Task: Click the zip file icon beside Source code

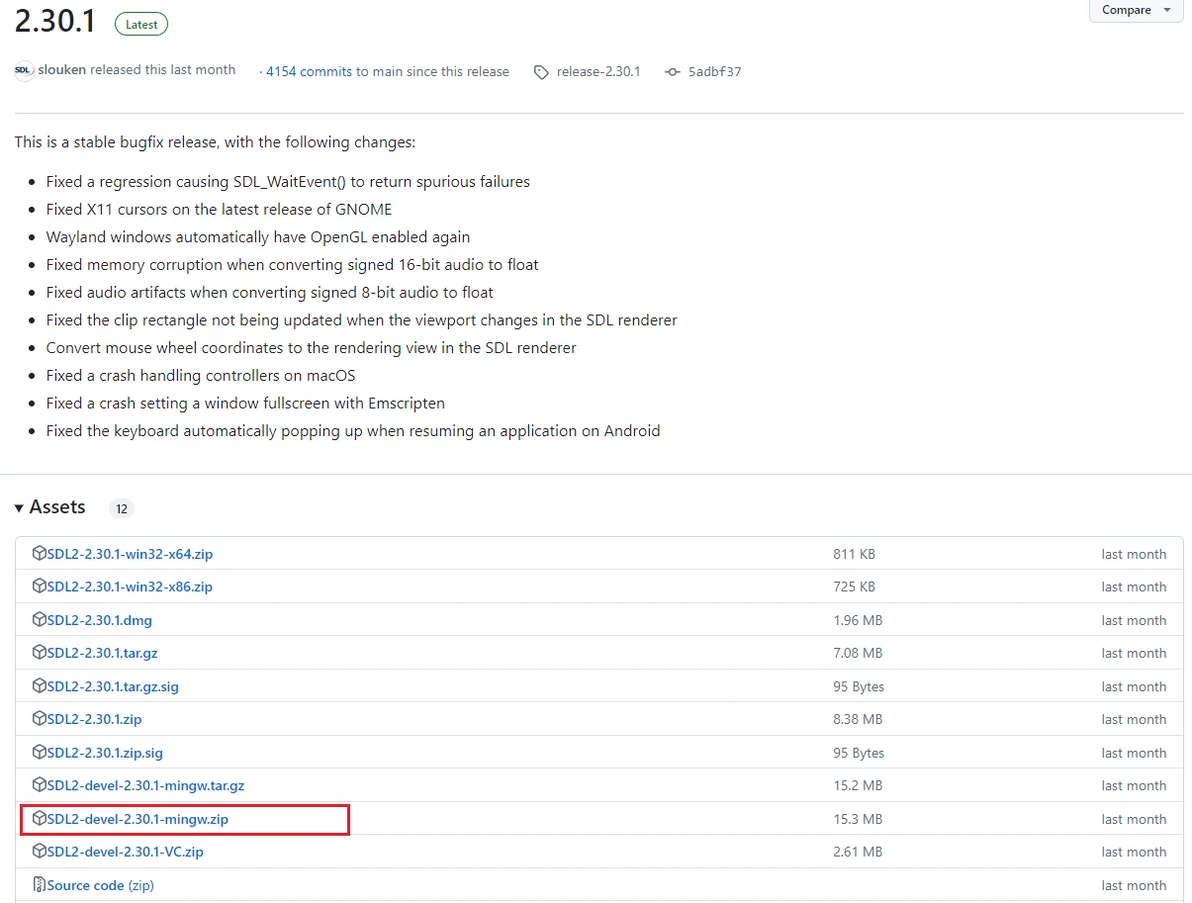Action: [39, 885]
